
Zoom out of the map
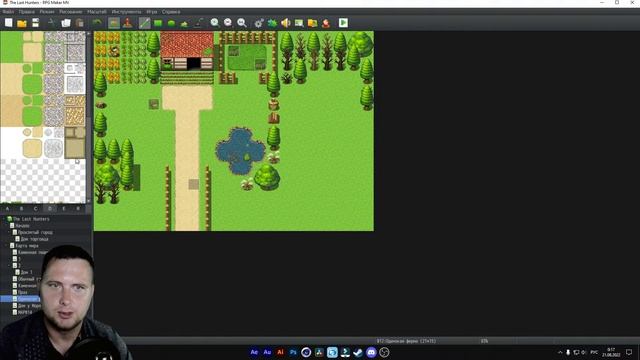(228, 23)
